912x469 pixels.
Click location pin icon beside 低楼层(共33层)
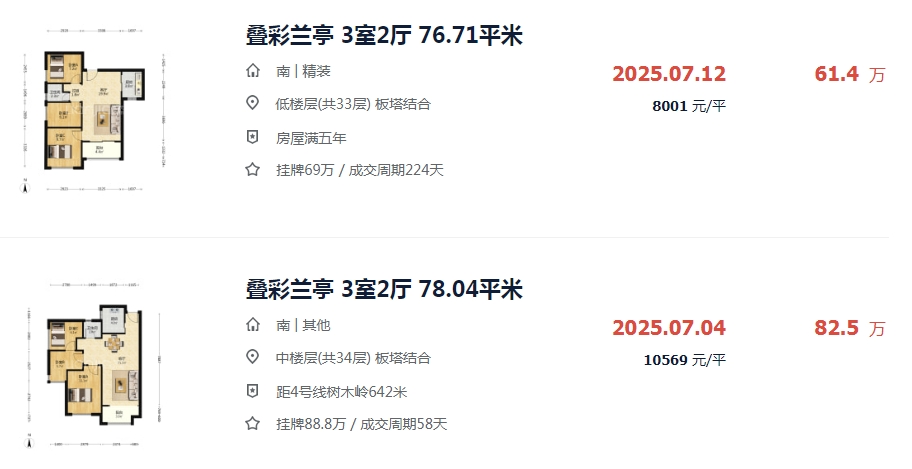coord(253,104)
